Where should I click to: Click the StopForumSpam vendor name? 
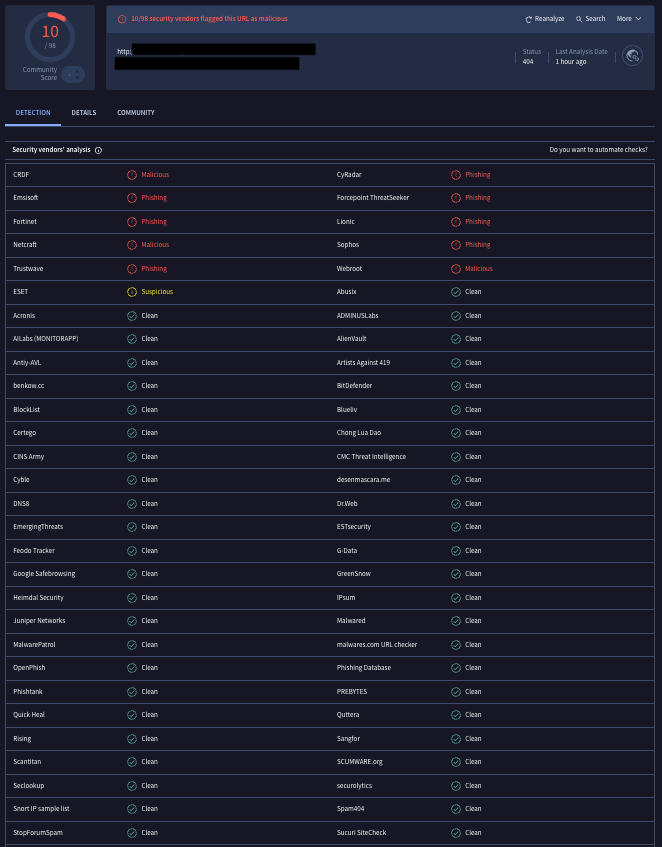pos(38,832)
